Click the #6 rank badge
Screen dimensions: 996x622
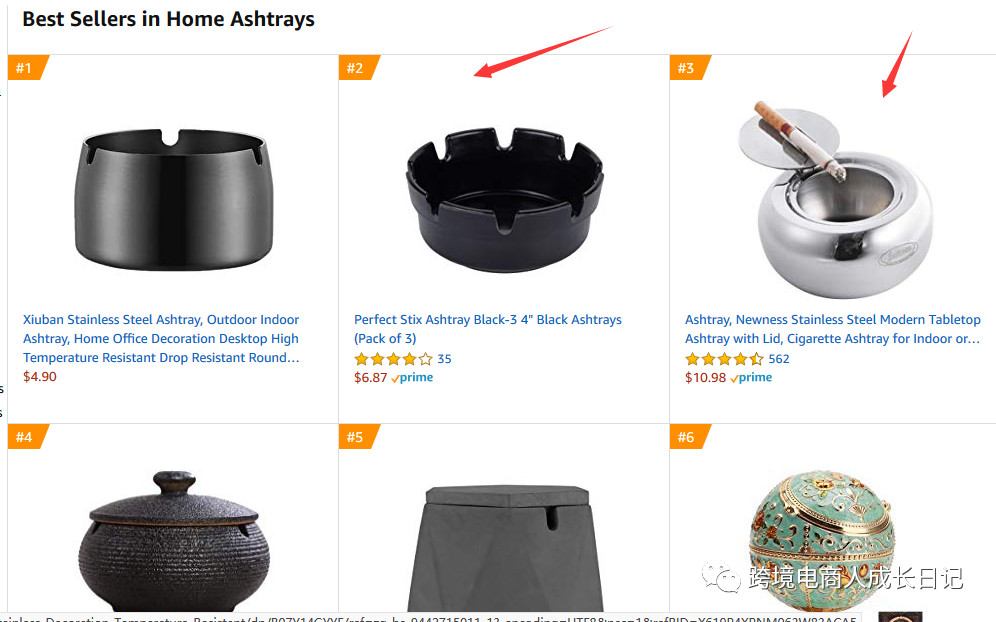pos(686,437)
